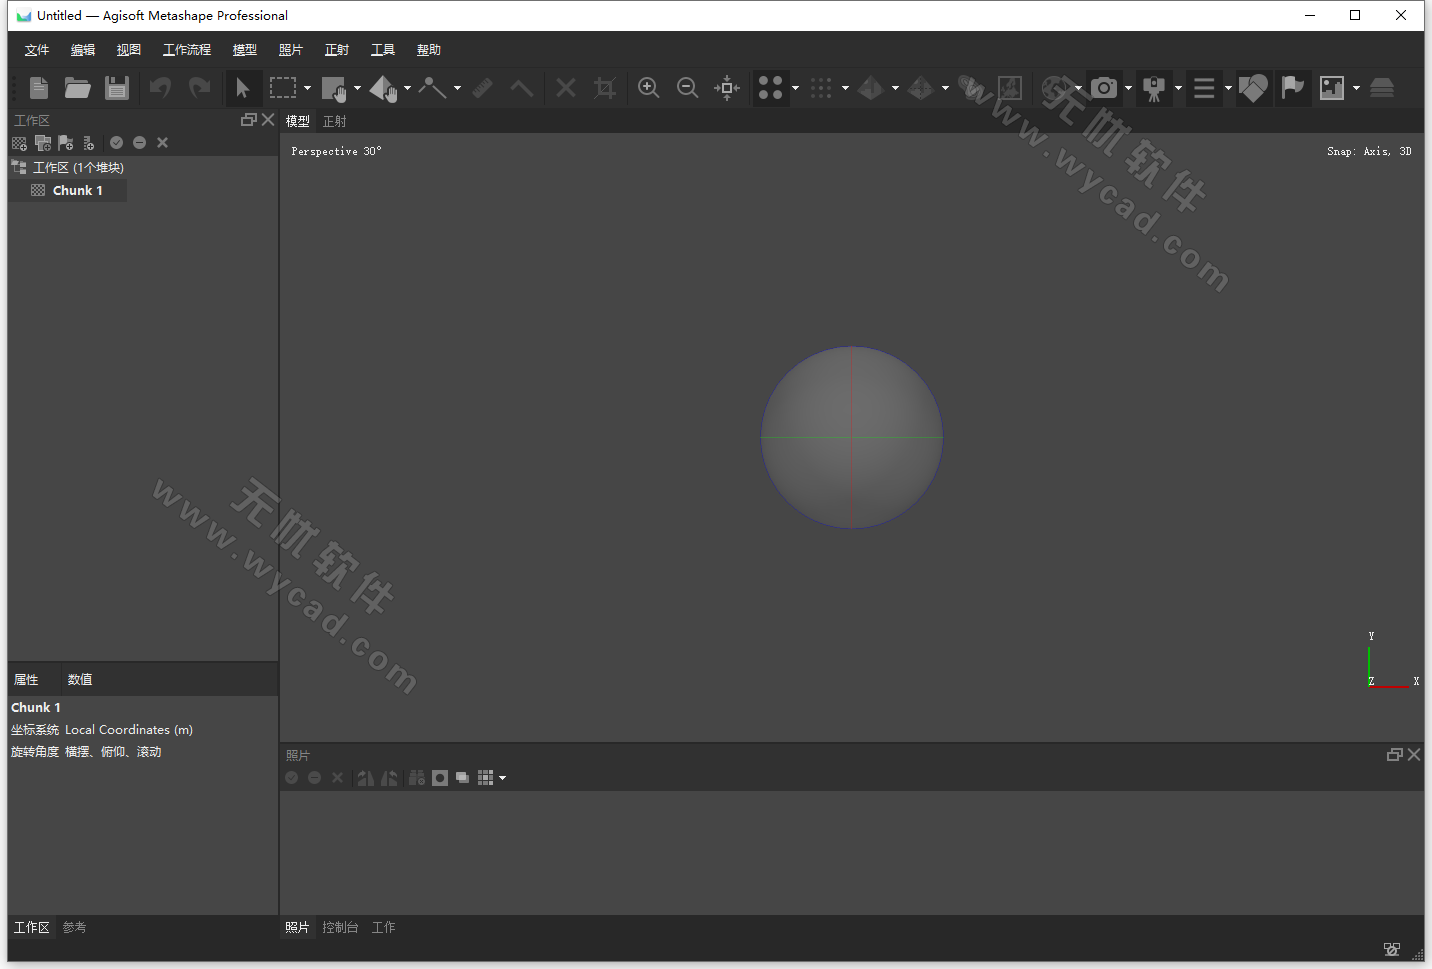
Task: Disable selected cameras in the Photos pane
Action: pyautogui.click(x=314, y=777)
